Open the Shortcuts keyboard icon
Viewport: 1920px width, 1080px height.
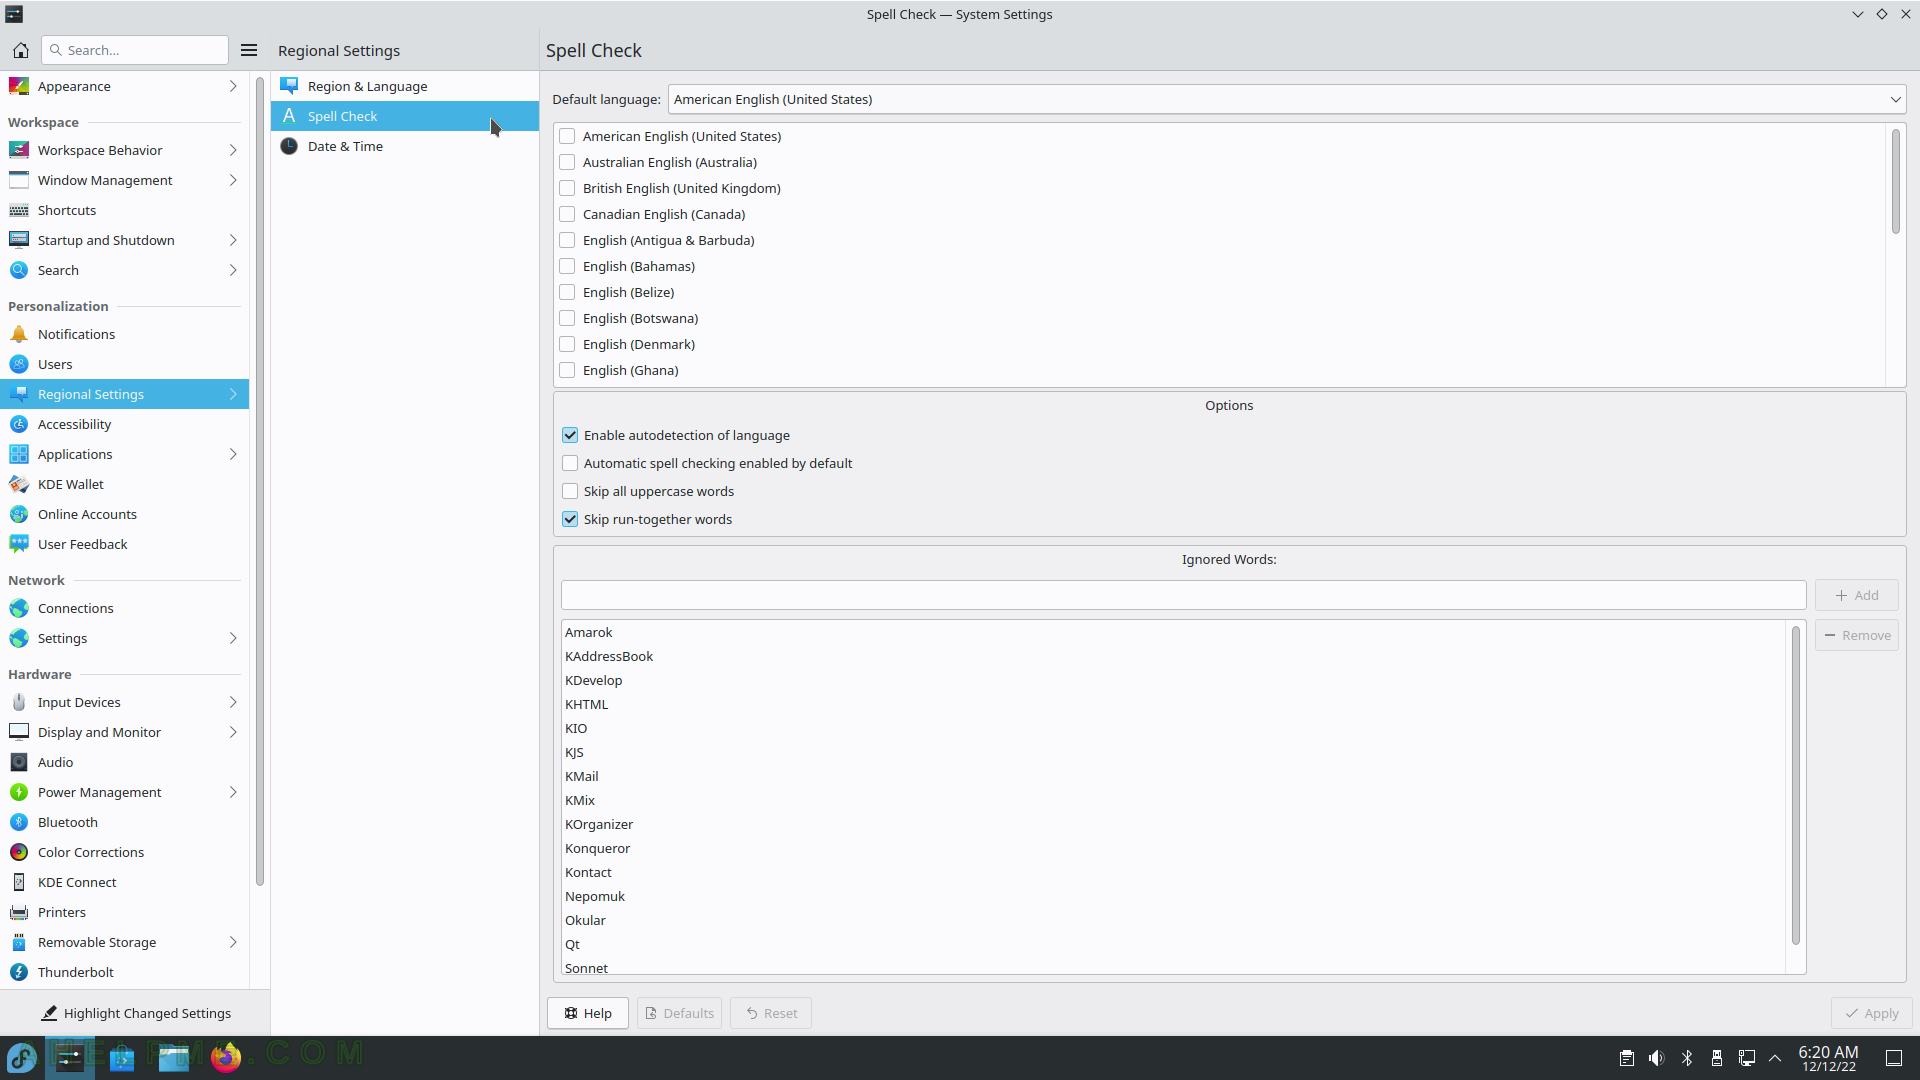click(19, 210)
